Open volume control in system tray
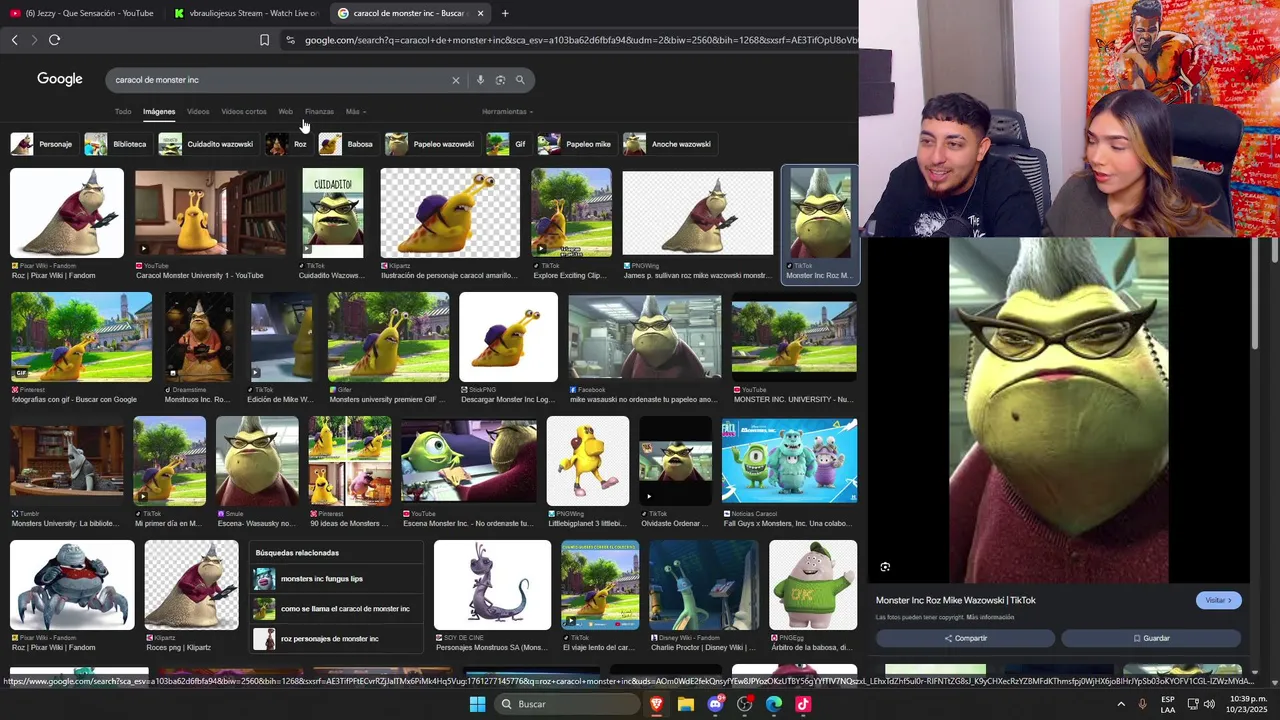This screenshot has width=1280, height=720. pyautogui.click(x=1209, y=704)
